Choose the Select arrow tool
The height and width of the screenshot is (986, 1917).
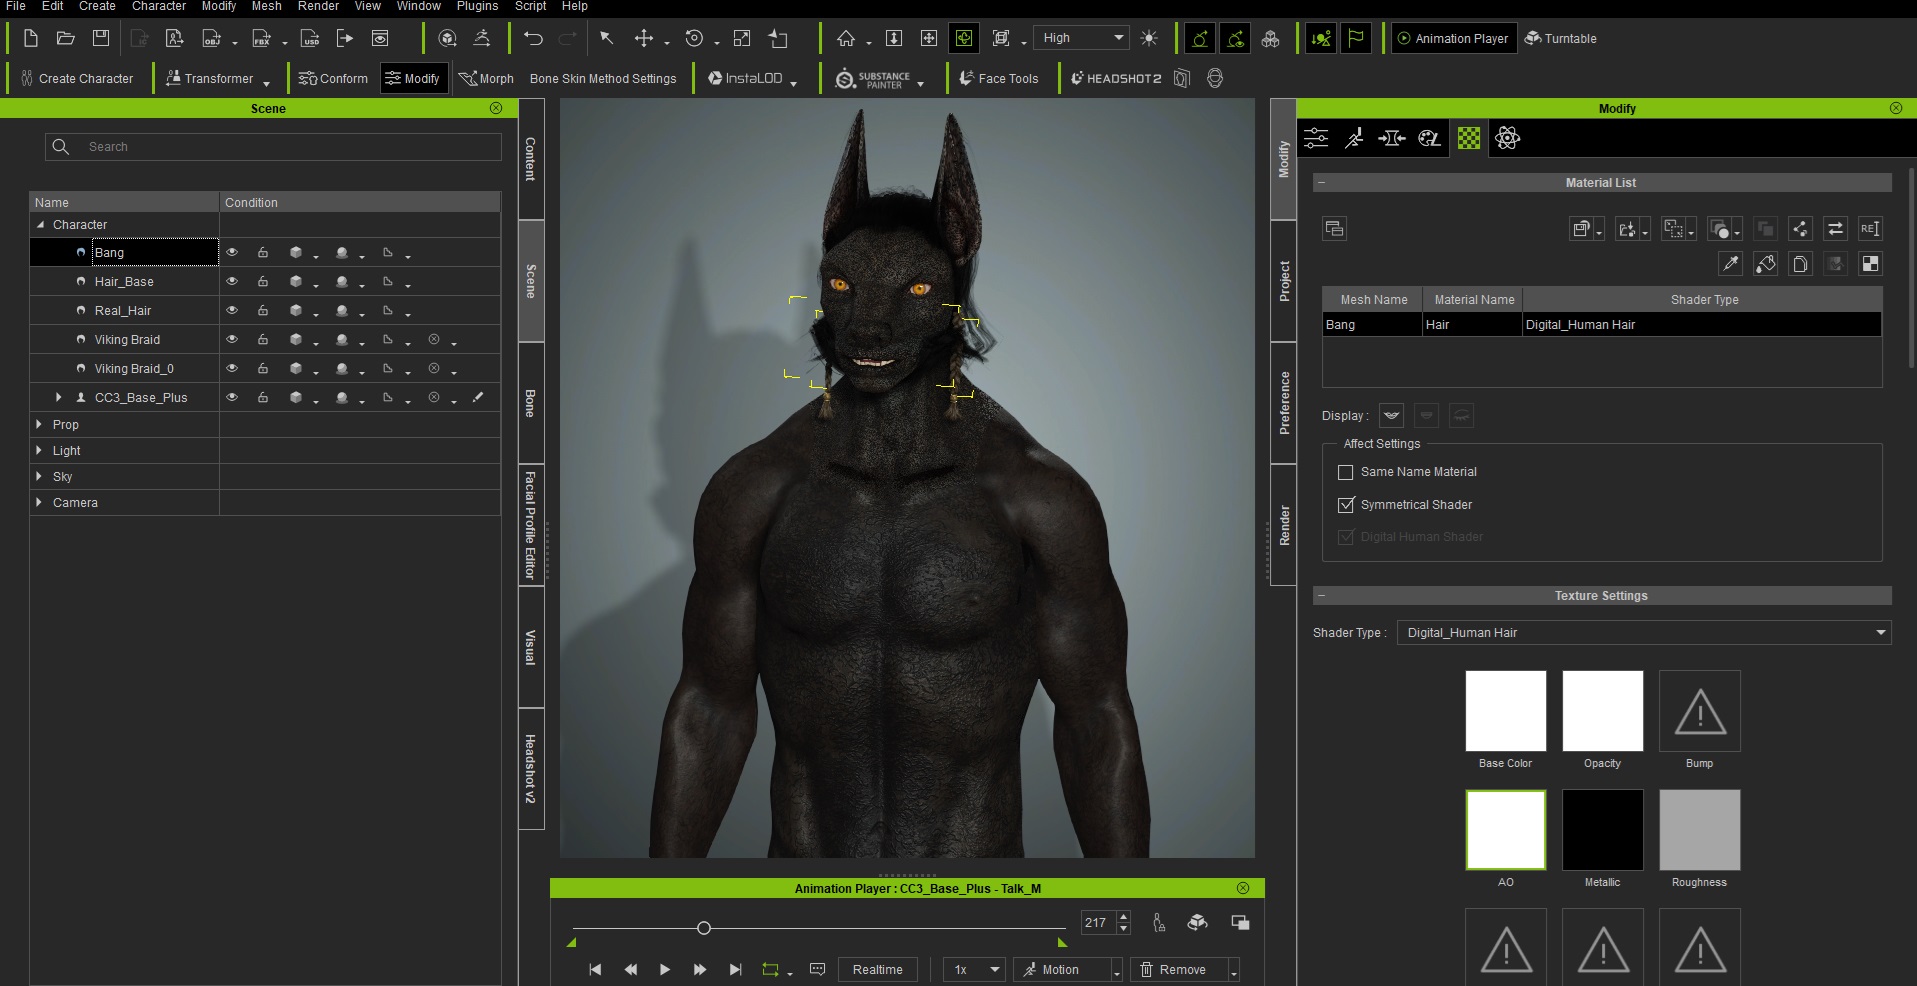click(606, 38)
